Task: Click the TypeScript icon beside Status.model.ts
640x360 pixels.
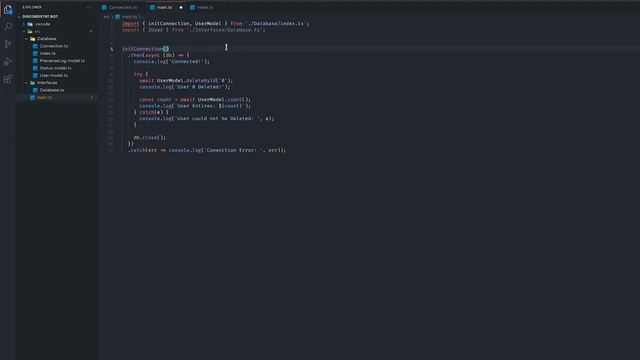Action: click(x=36, y=68)
